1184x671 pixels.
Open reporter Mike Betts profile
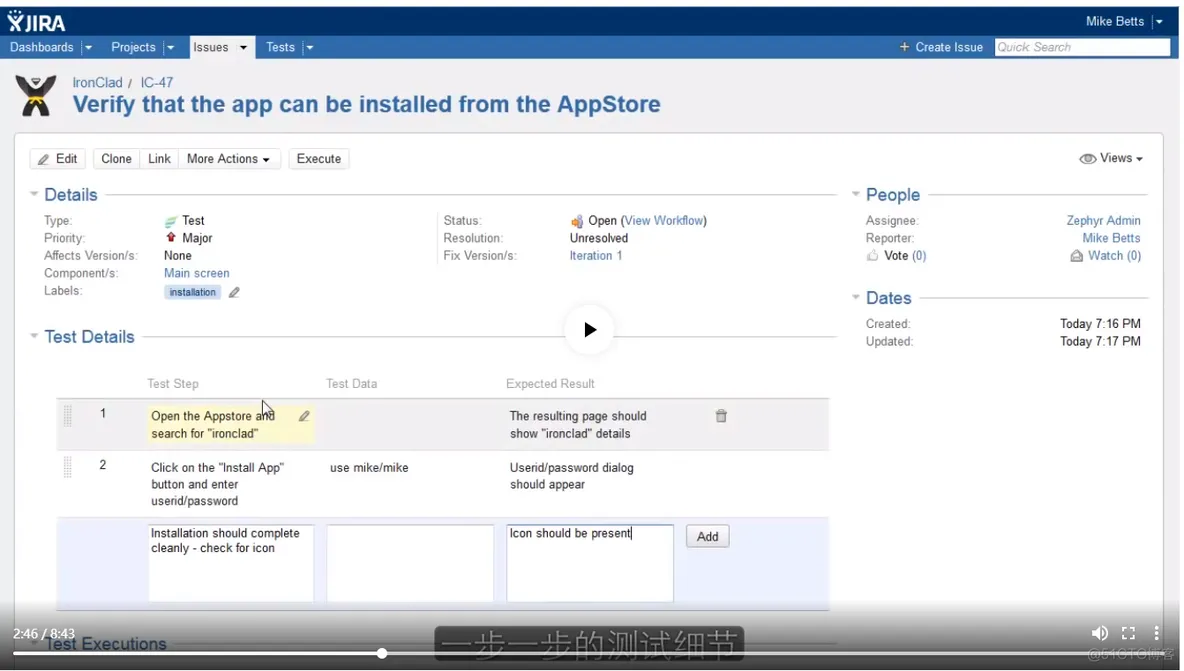pyautogui.click(x=1111, y=239)
